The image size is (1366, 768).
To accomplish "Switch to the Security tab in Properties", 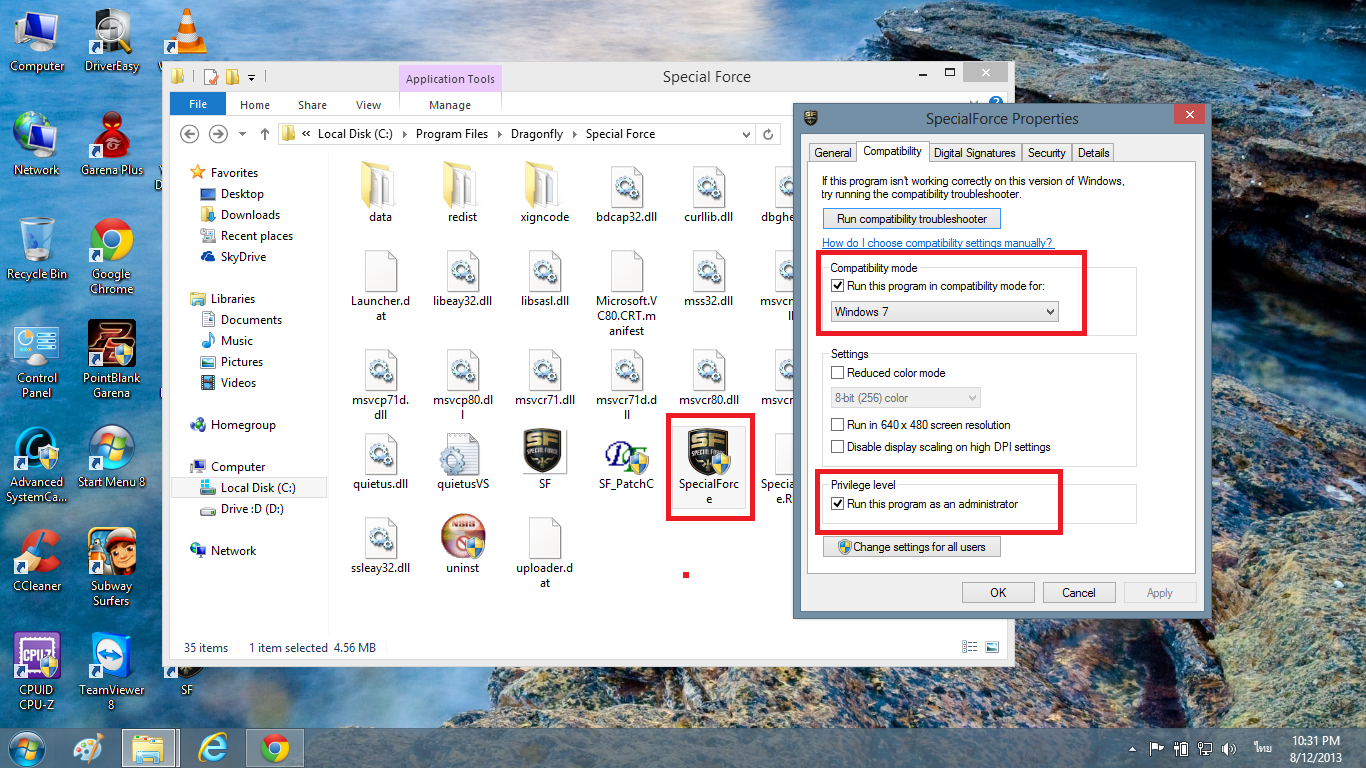I will click(x=1046, y=153).
